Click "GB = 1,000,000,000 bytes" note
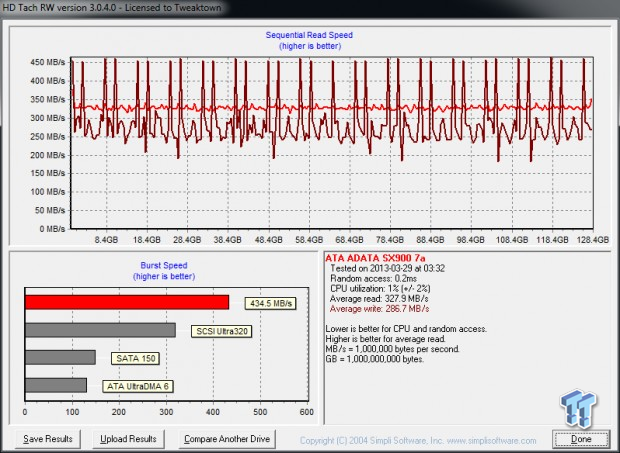Viewport: 620px width, 453px height. pos(375,359)
